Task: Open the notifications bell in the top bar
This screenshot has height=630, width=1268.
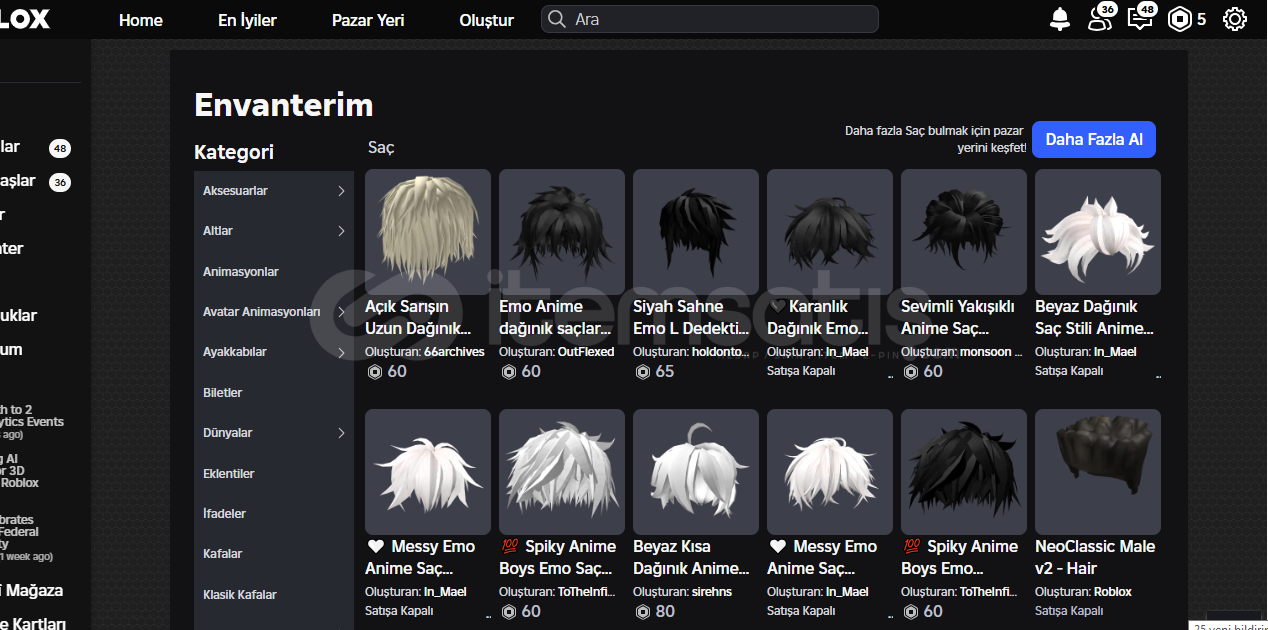Action: pyautogui.click(x=1060, y=19)
